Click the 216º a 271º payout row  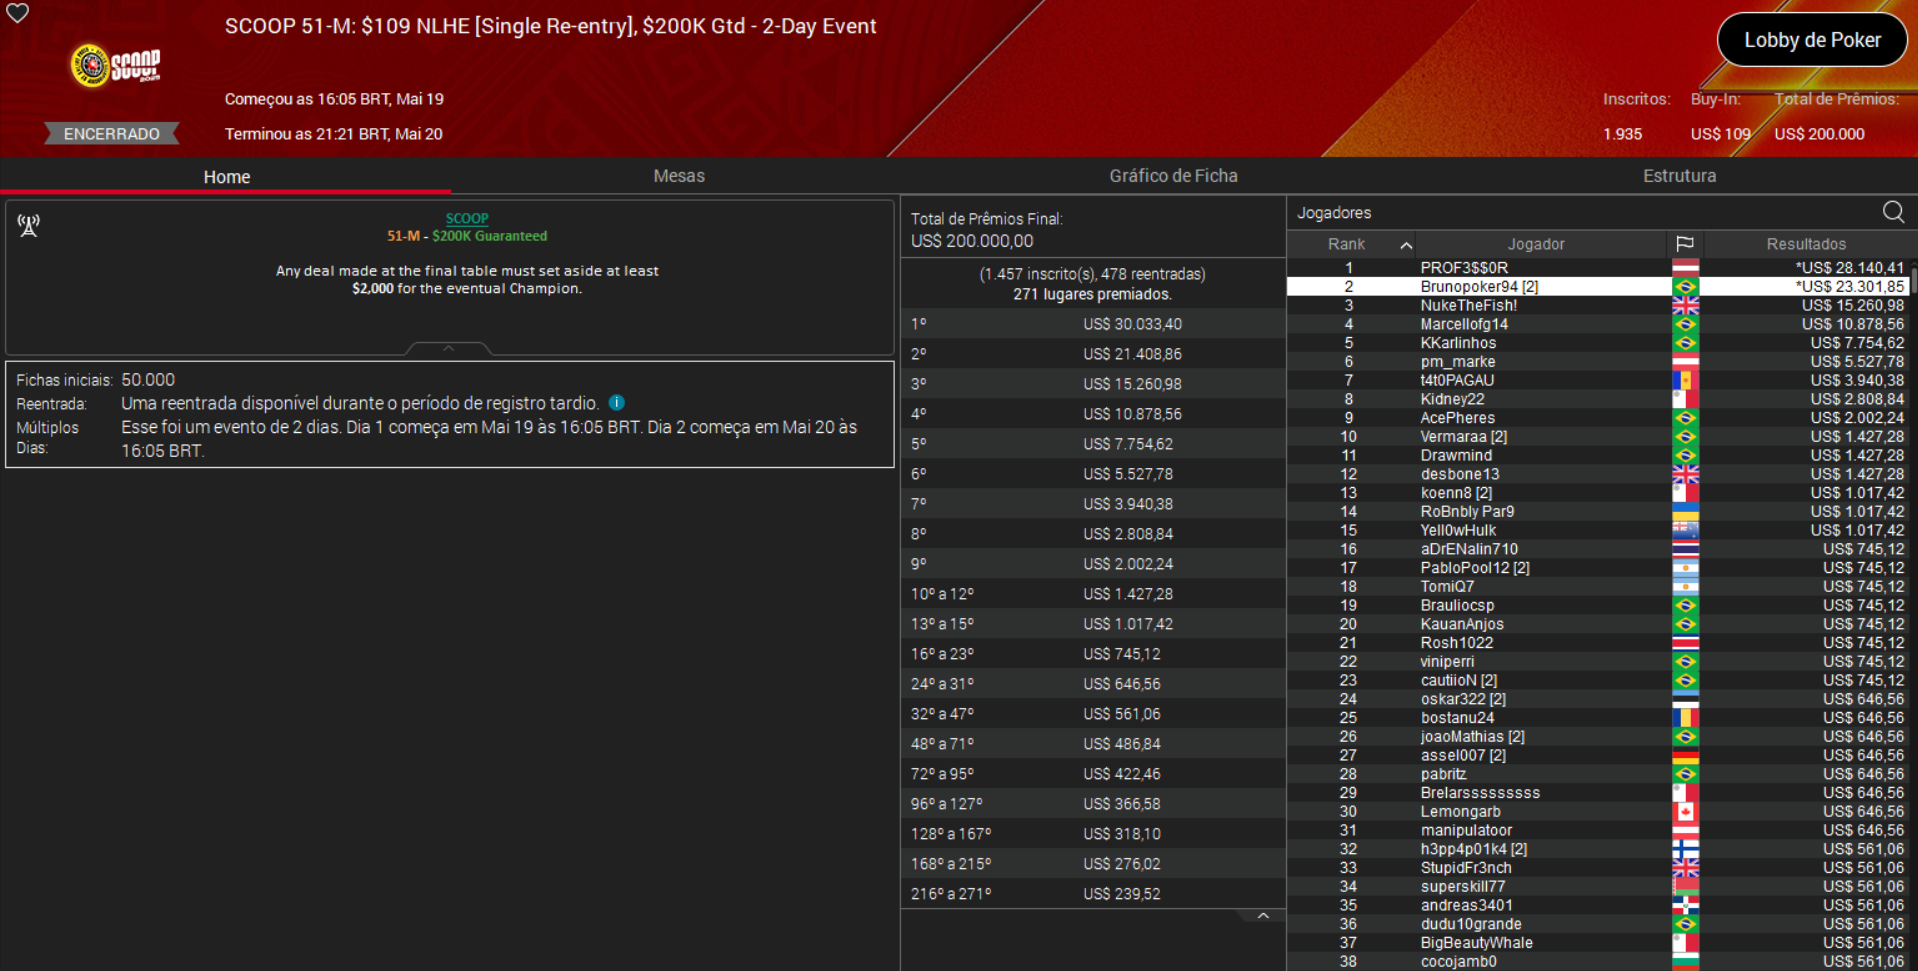(x=1093, y=894)
